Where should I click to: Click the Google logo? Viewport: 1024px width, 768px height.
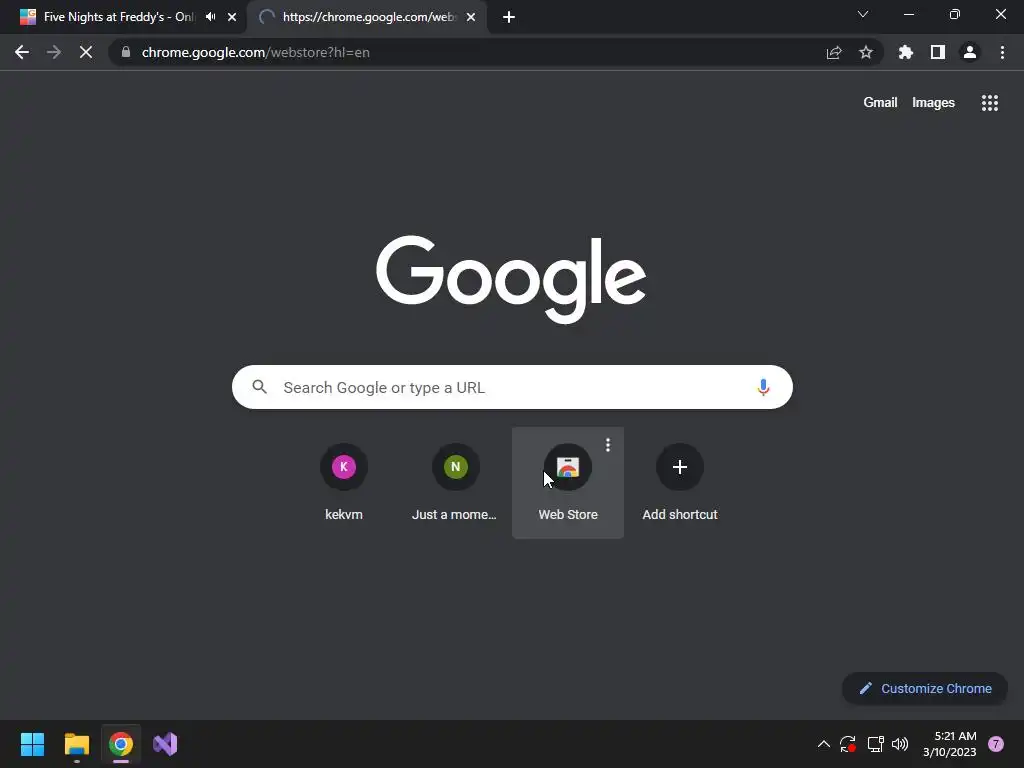[x=511, y=278]
